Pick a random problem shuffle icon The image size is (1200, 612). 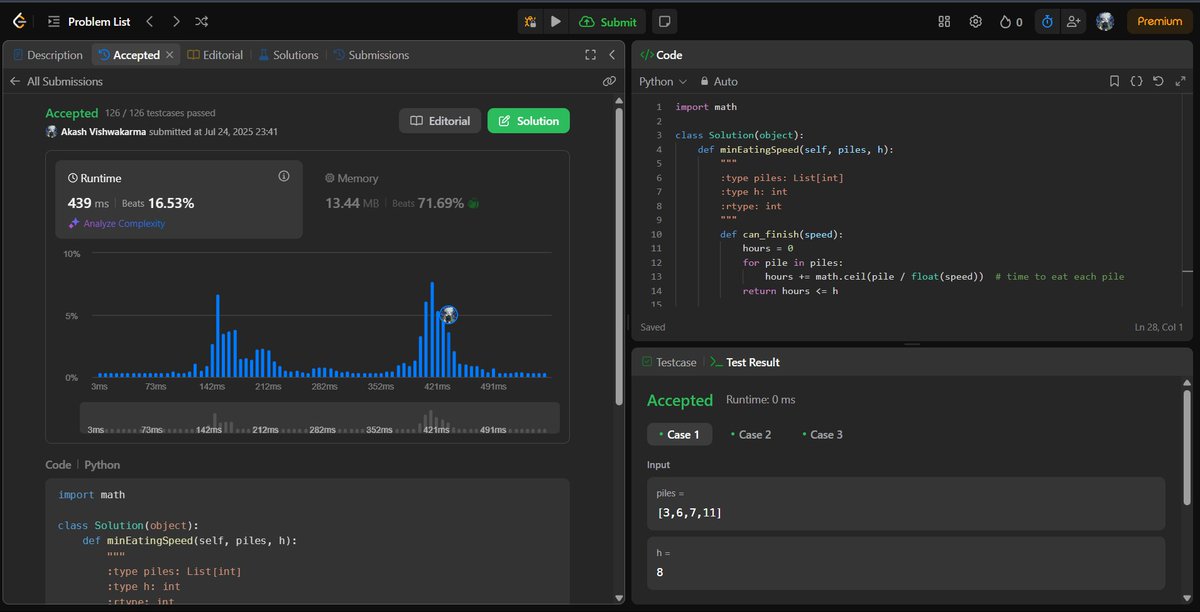click(202, 21)
